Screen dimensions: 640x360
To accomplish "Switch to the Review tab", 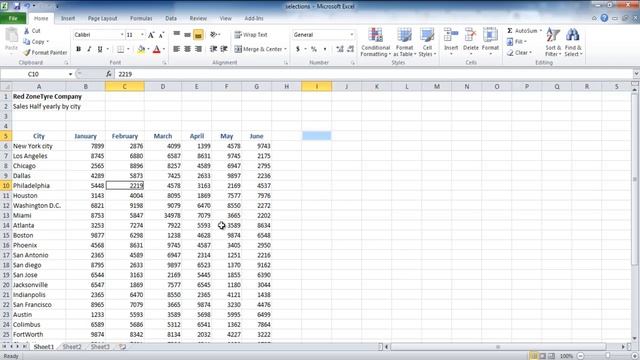I will coord(198,18).
